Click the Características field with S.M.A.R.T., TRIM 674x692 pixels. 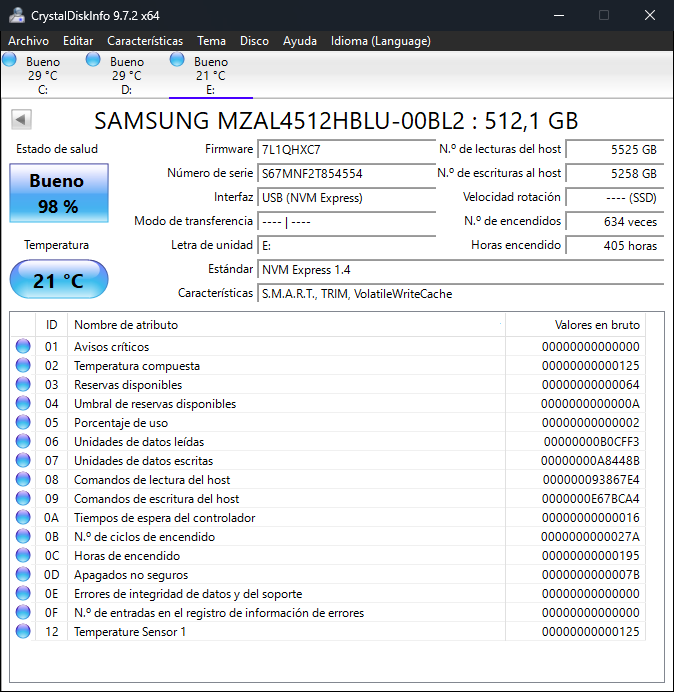coord(461,293)
